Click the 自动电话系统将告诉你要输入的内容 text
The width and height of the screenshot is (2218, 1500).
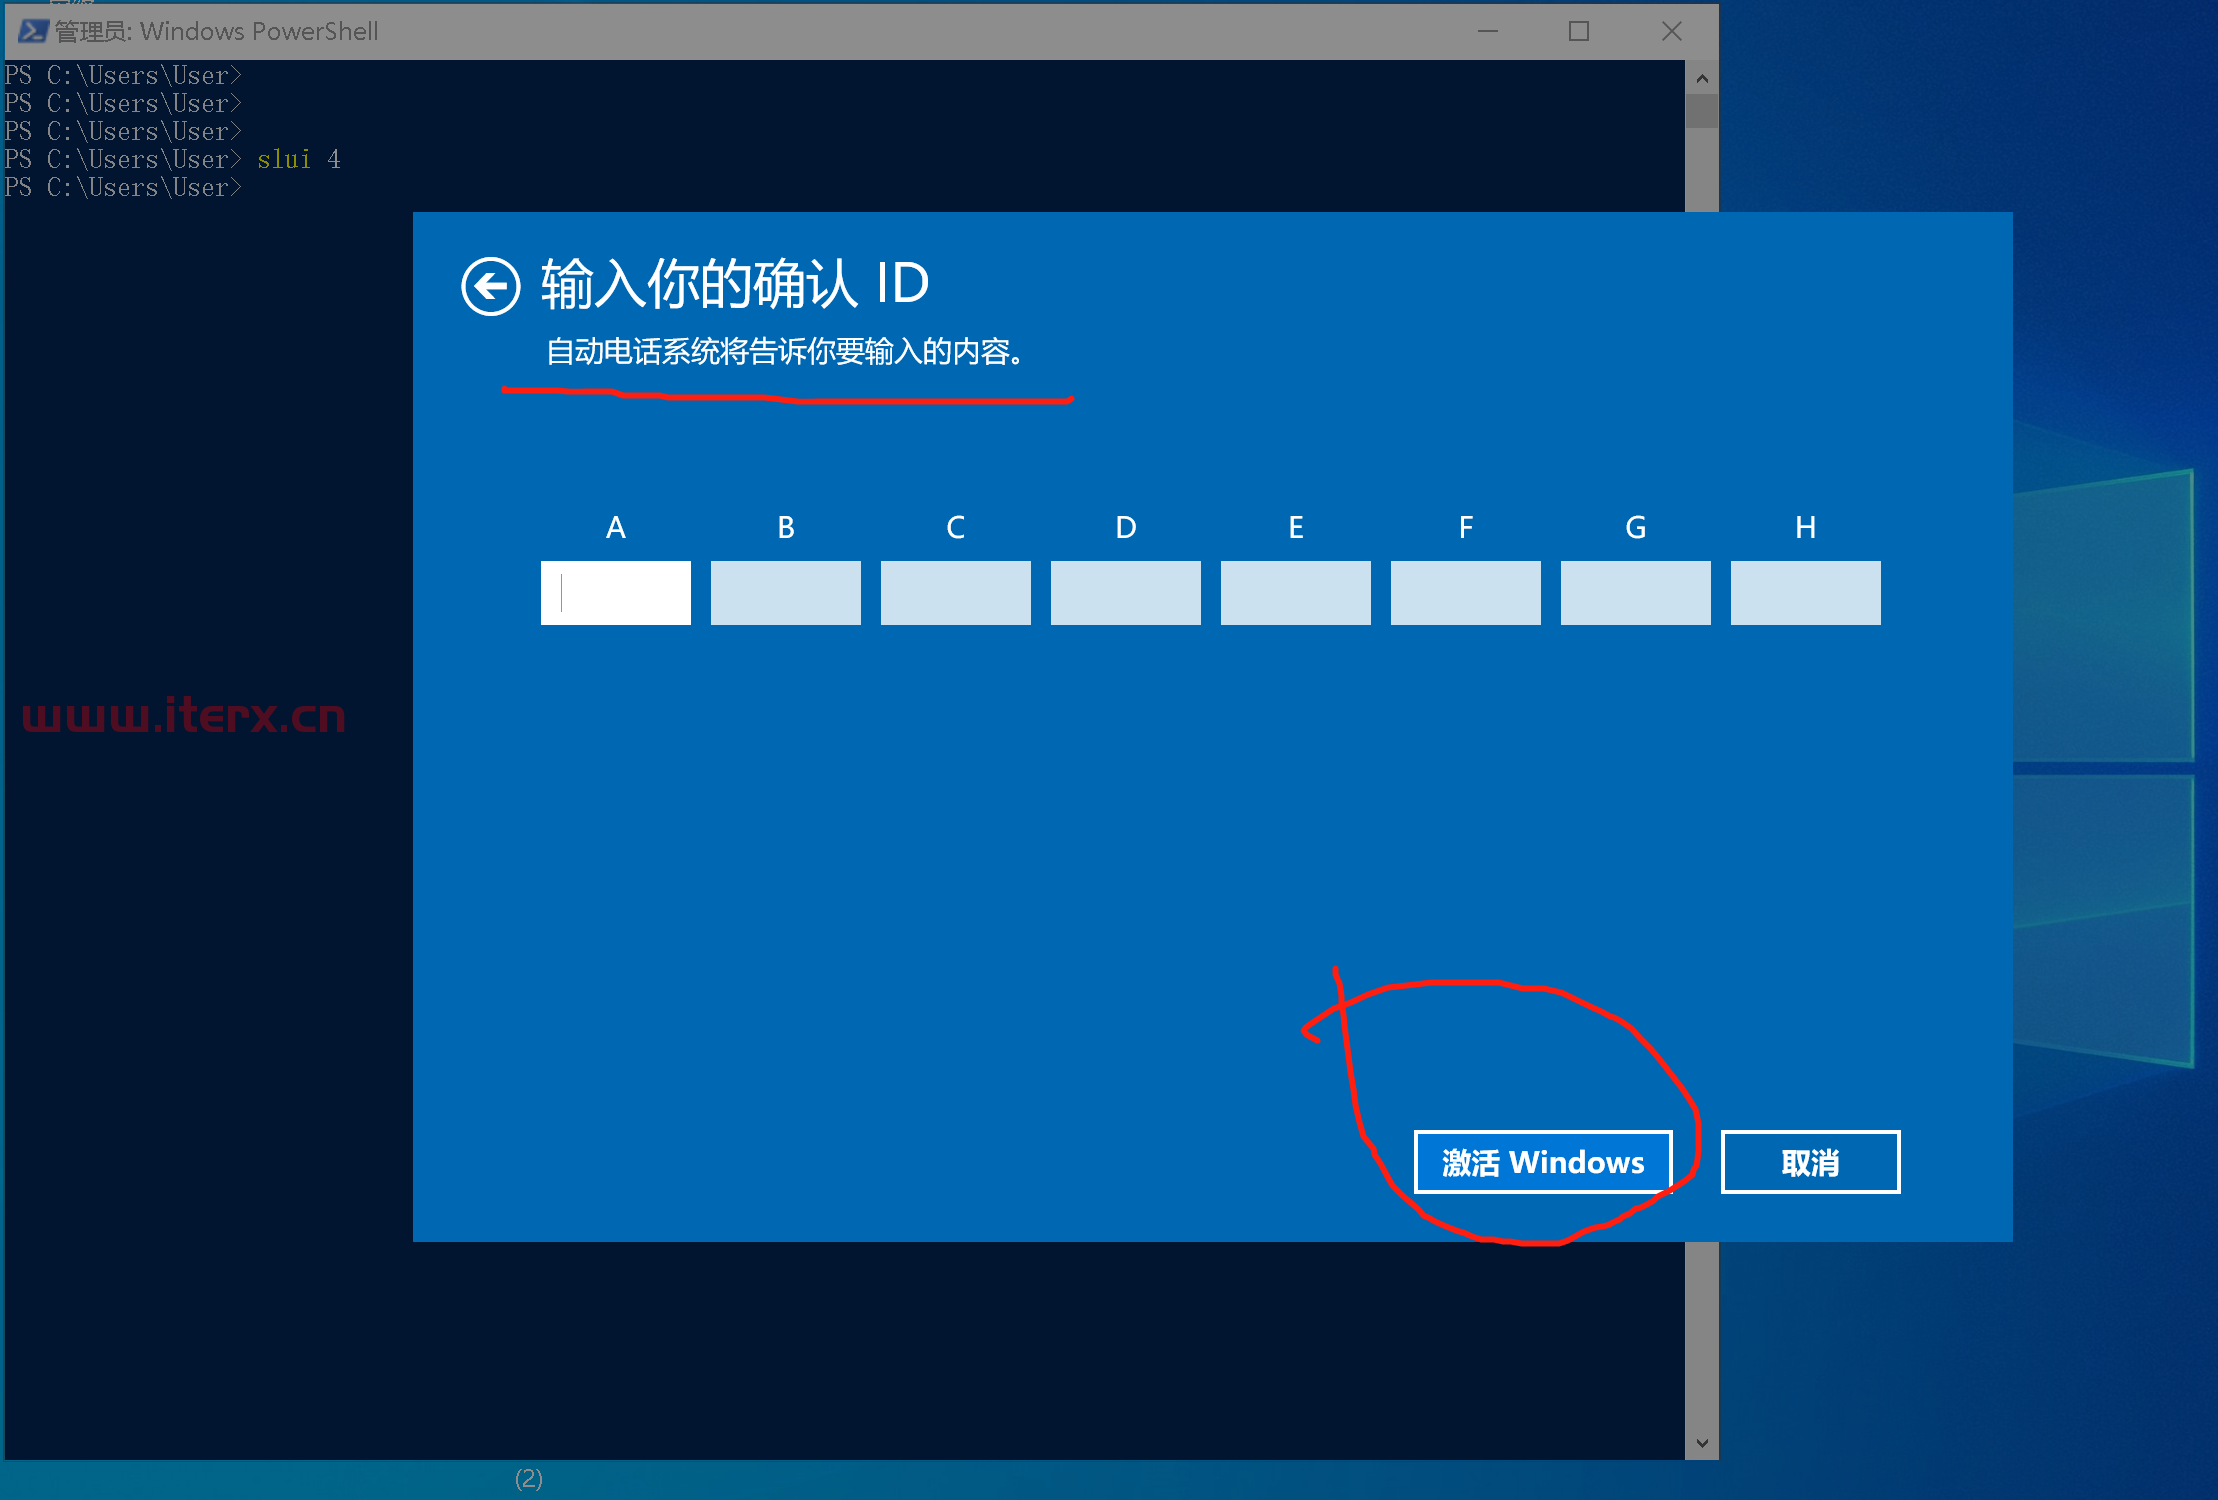[784, 352]
